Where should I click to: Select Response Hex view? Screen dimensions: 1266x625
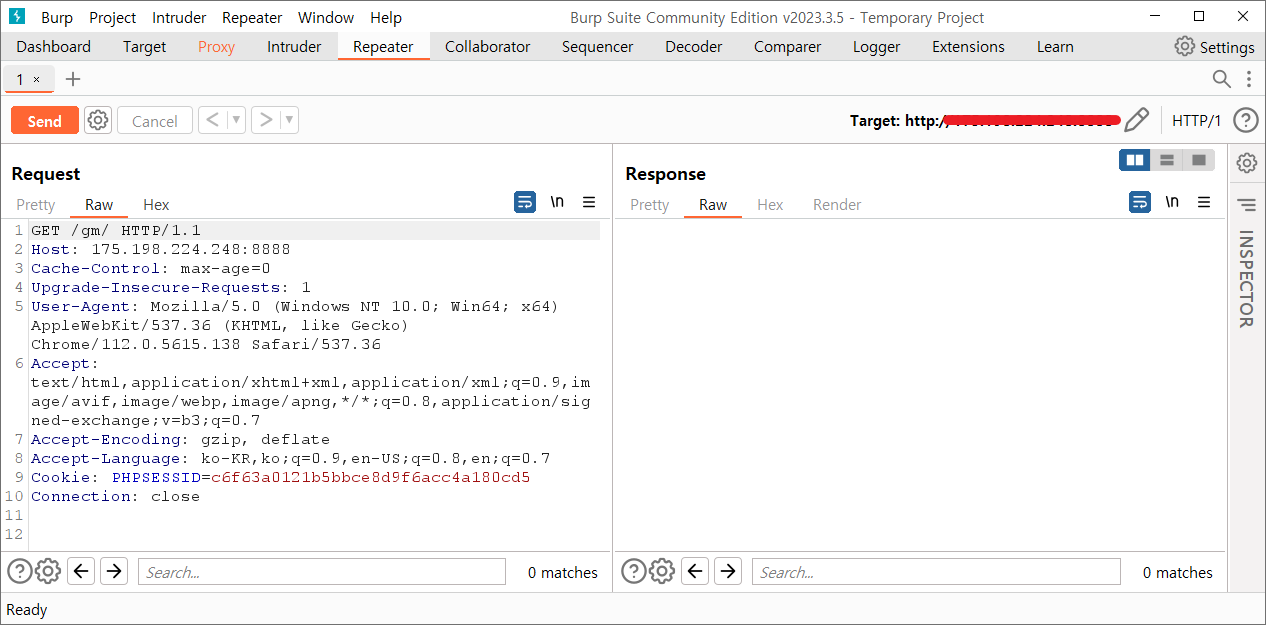coord(770,204)
